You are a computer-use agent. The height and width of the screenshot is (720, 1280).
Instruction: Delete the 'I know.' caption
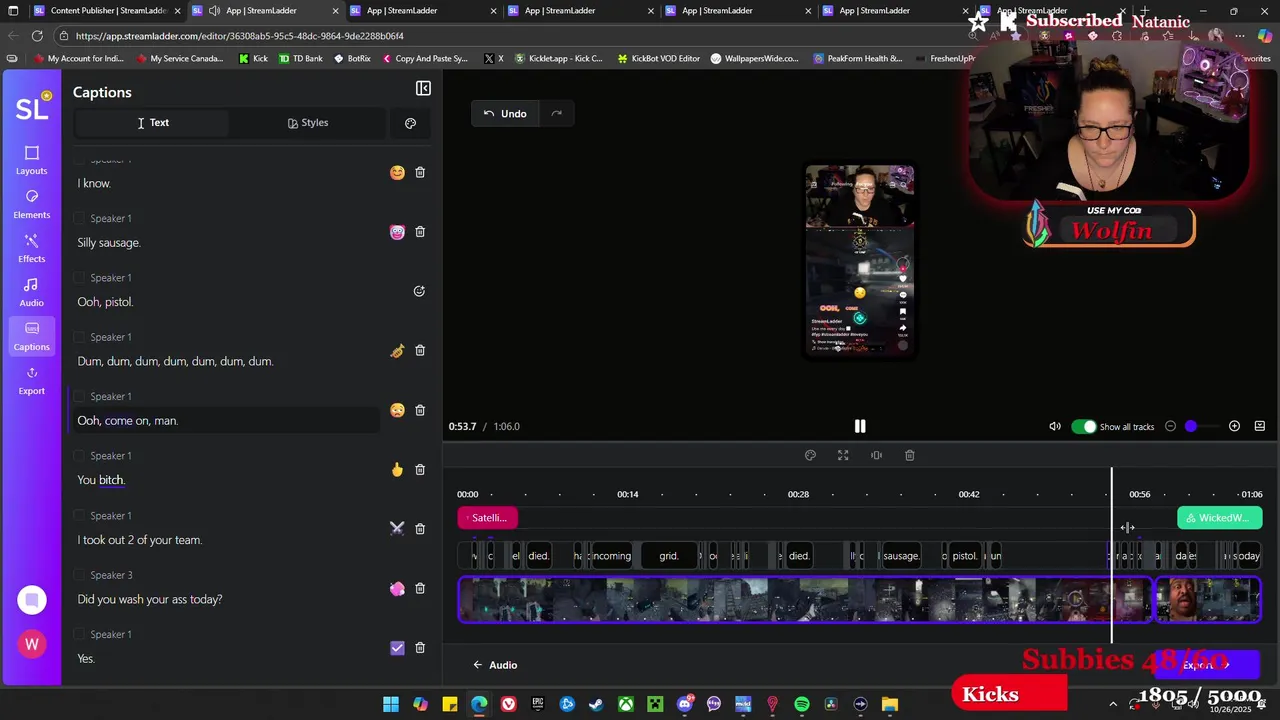[420, 172]
